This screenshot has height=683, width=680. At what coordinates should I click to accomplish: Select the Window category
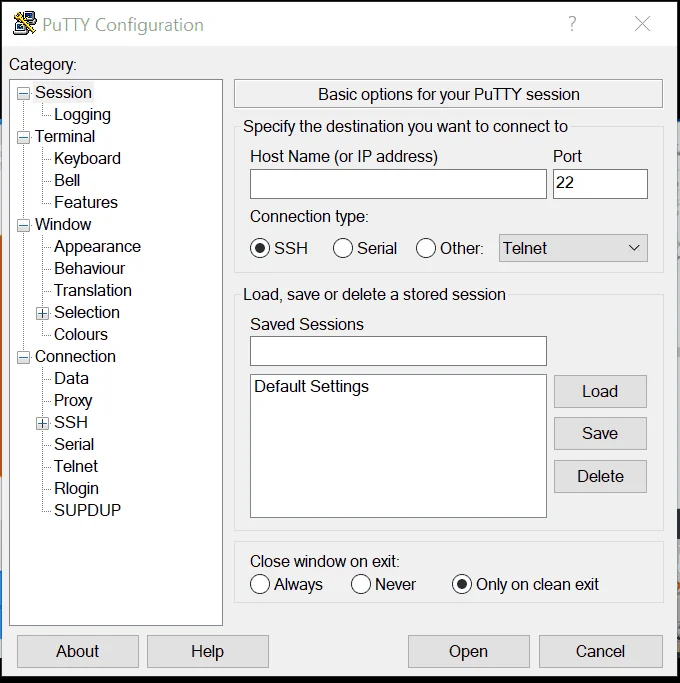point(63,224)
